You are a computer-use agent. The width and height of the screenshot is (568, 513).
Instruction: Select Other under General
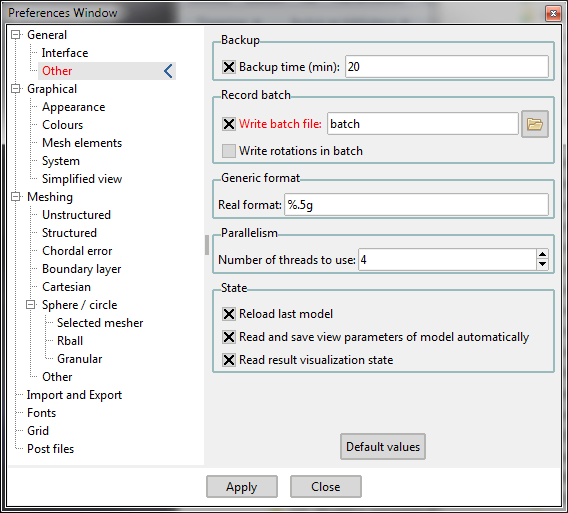click(57, 71)
